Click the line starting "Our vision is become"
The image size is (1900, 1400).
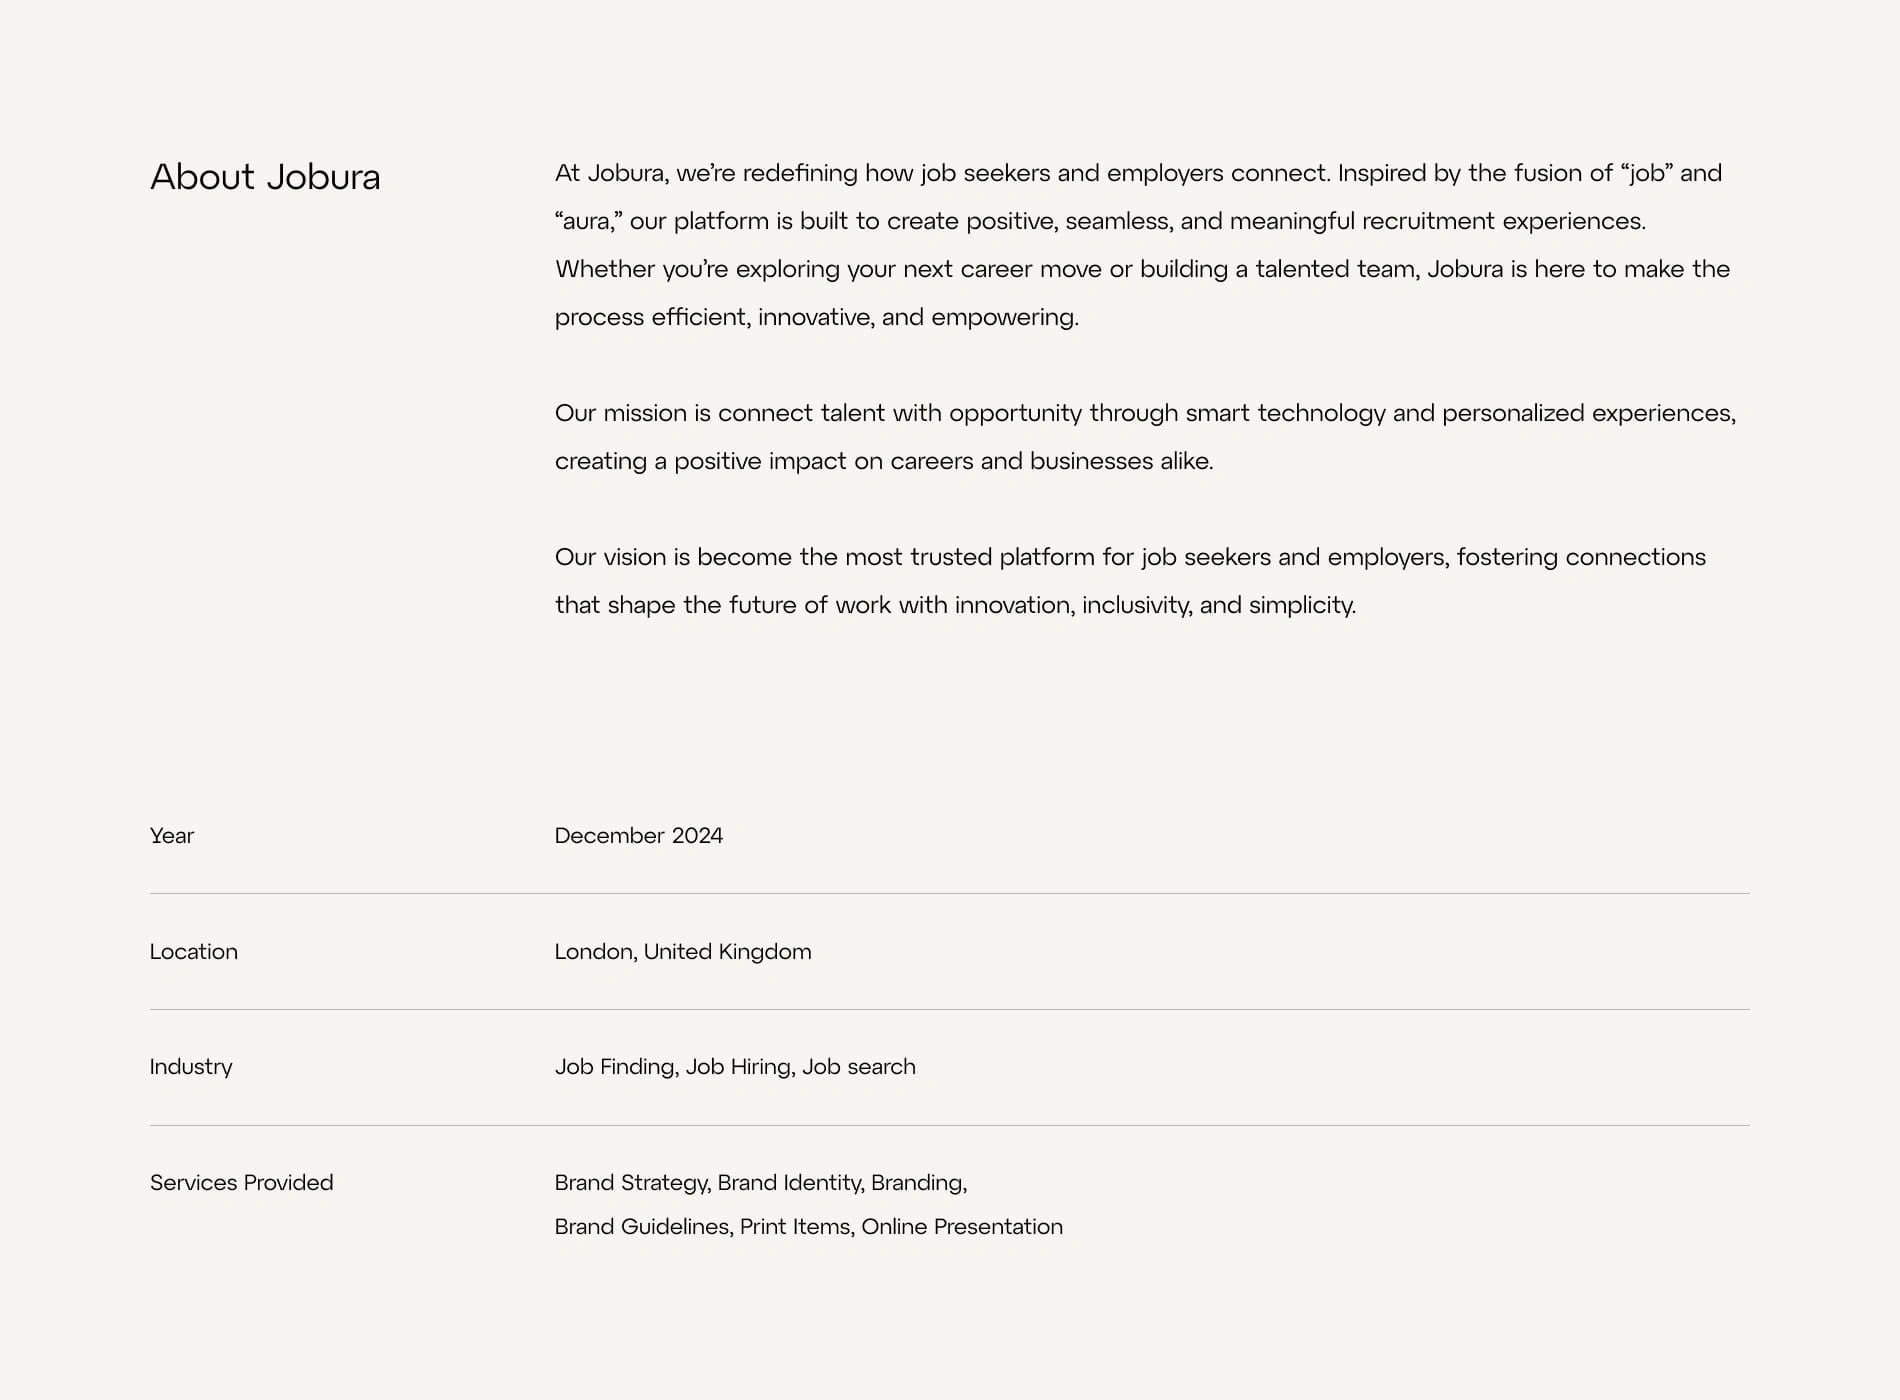point(1130,557)
